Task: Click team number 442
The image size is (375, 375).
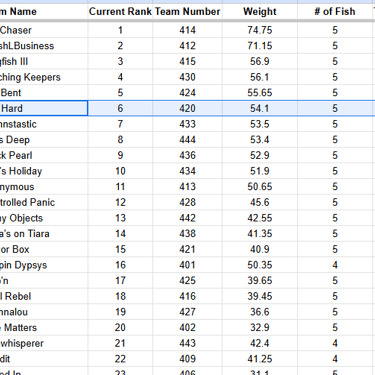Action: coord(187,218)
